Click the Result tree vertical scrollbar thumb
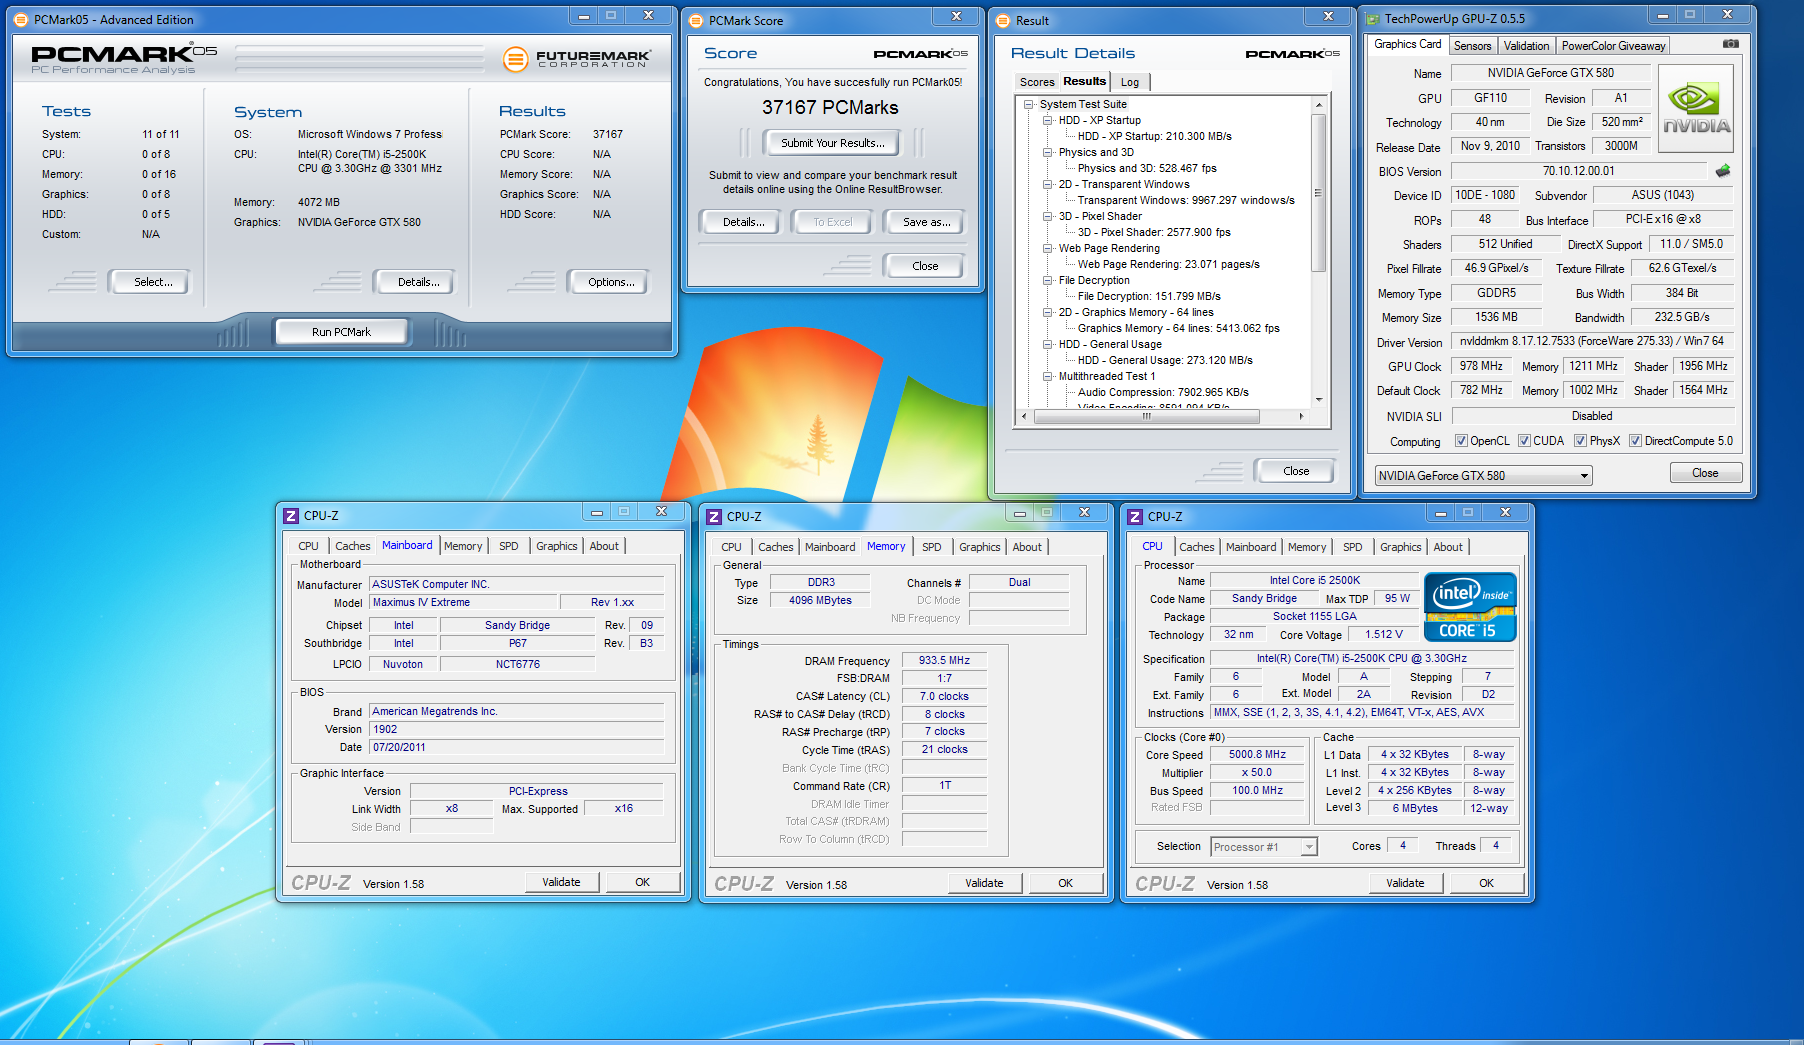1804x1045 pixels. coord(1318,192)
